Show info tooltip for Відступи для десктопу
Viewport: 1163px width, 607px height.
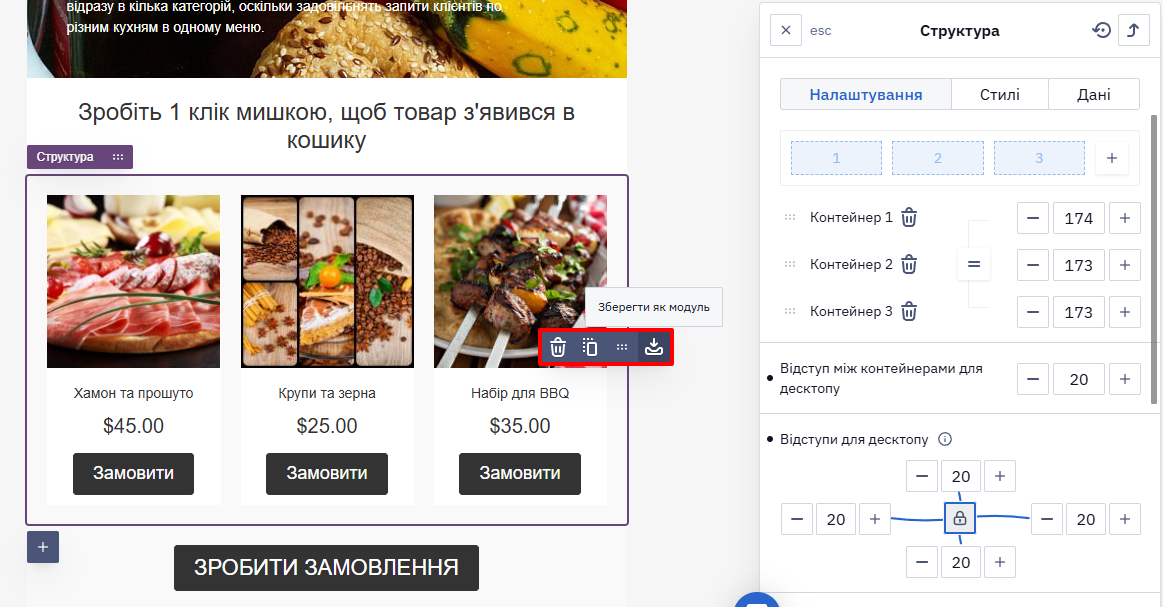945,439
